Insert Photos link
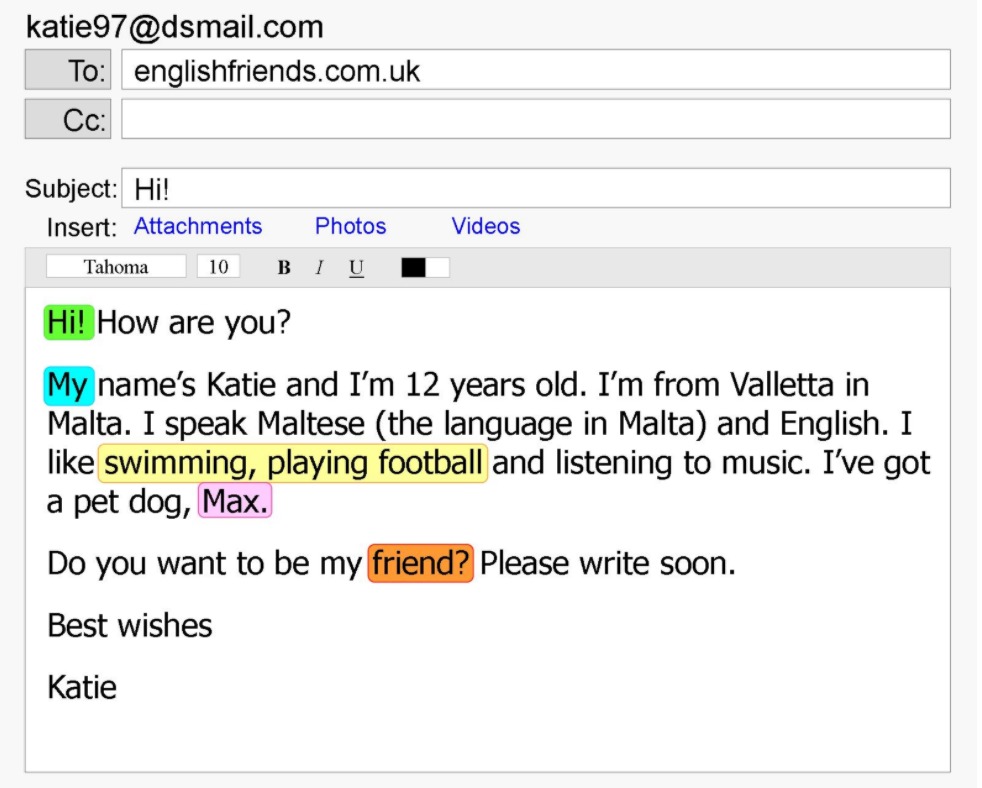 click(x=350, y=227)
